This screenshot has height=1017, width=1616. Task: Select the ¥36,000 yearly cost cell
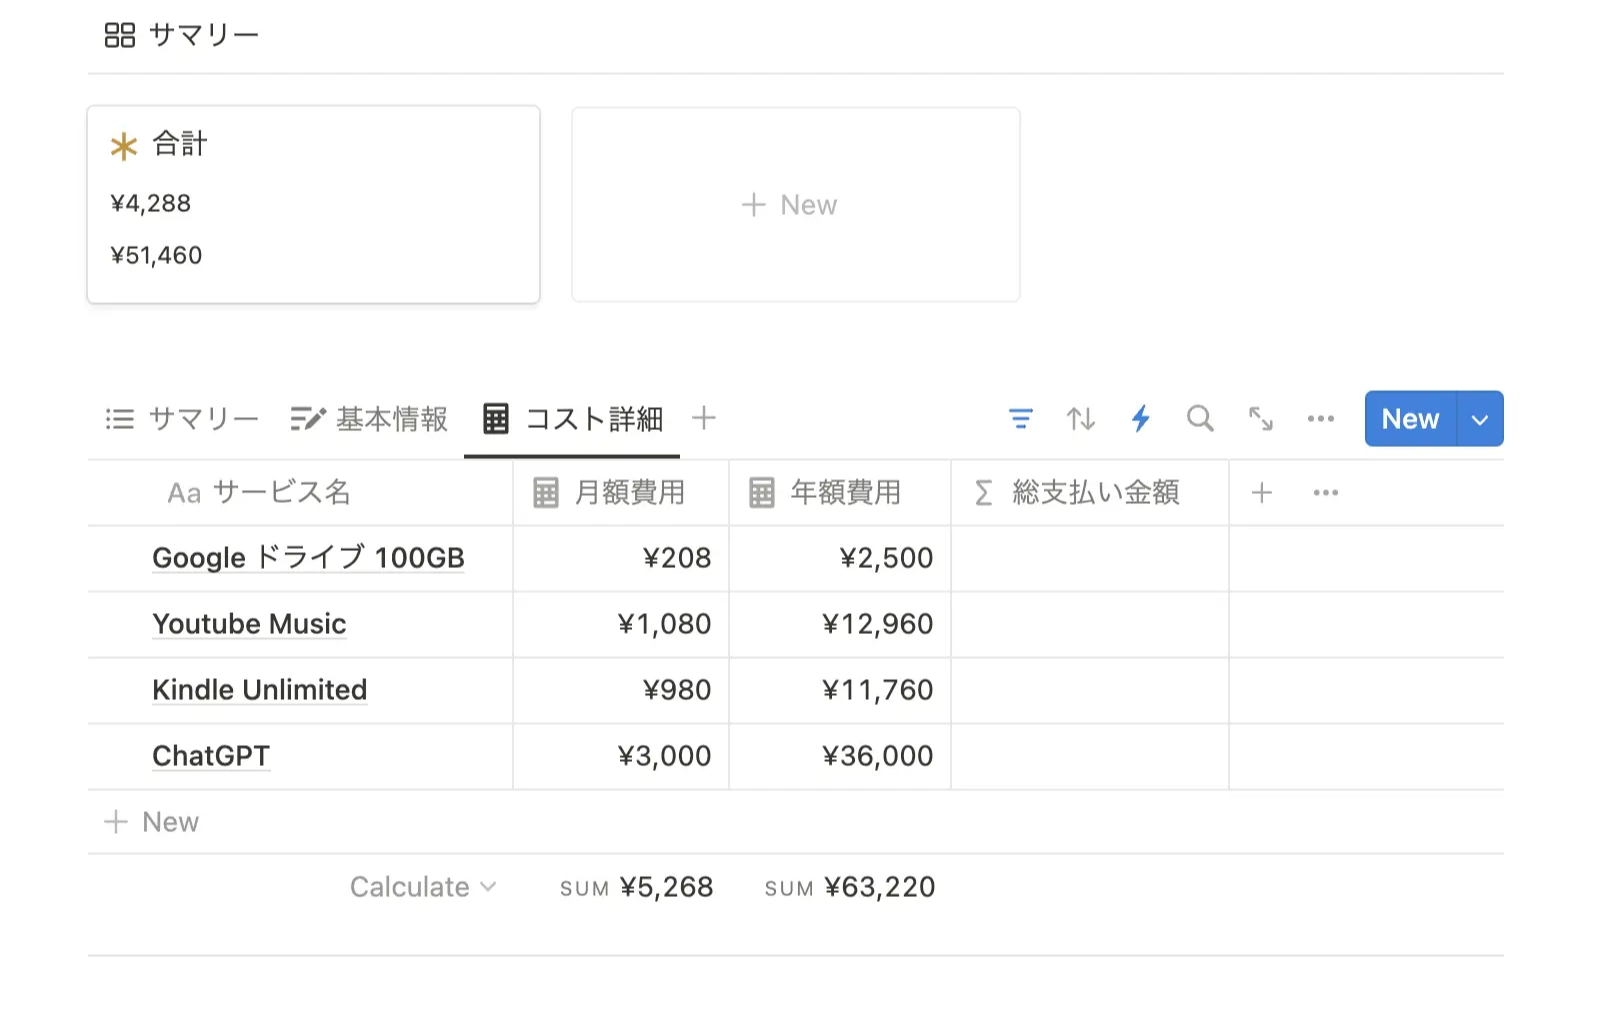840,756
